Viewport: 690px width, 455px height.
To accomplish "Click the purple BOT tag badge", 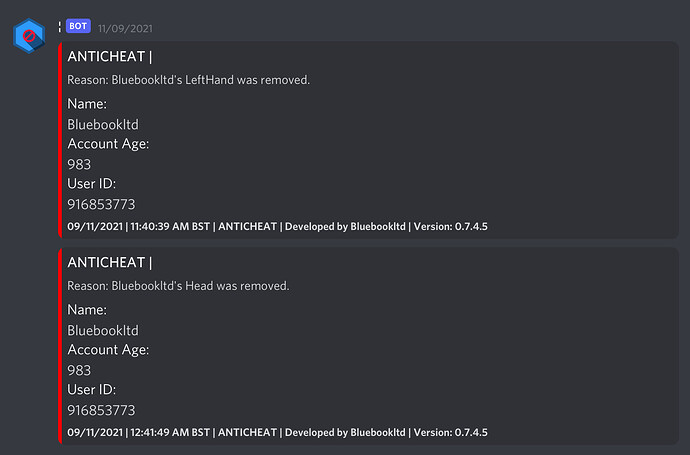I will coord(78,26).
